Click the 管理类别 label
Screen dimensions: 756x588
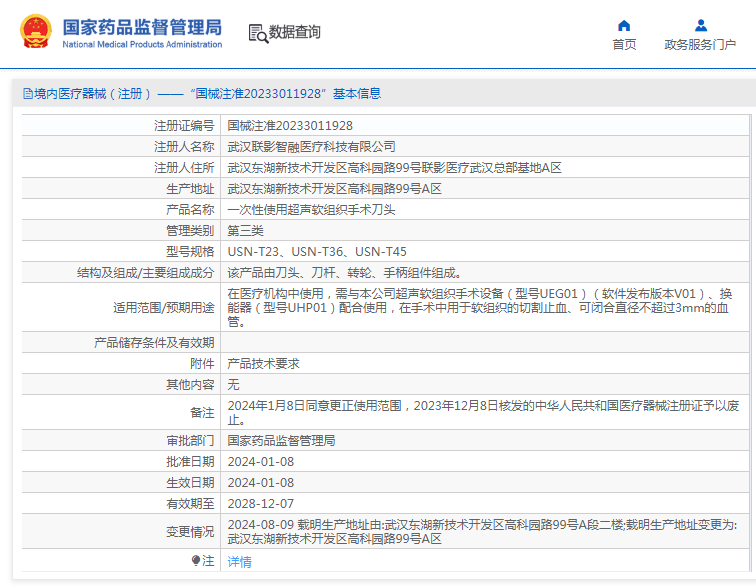[x=190, y=230]
